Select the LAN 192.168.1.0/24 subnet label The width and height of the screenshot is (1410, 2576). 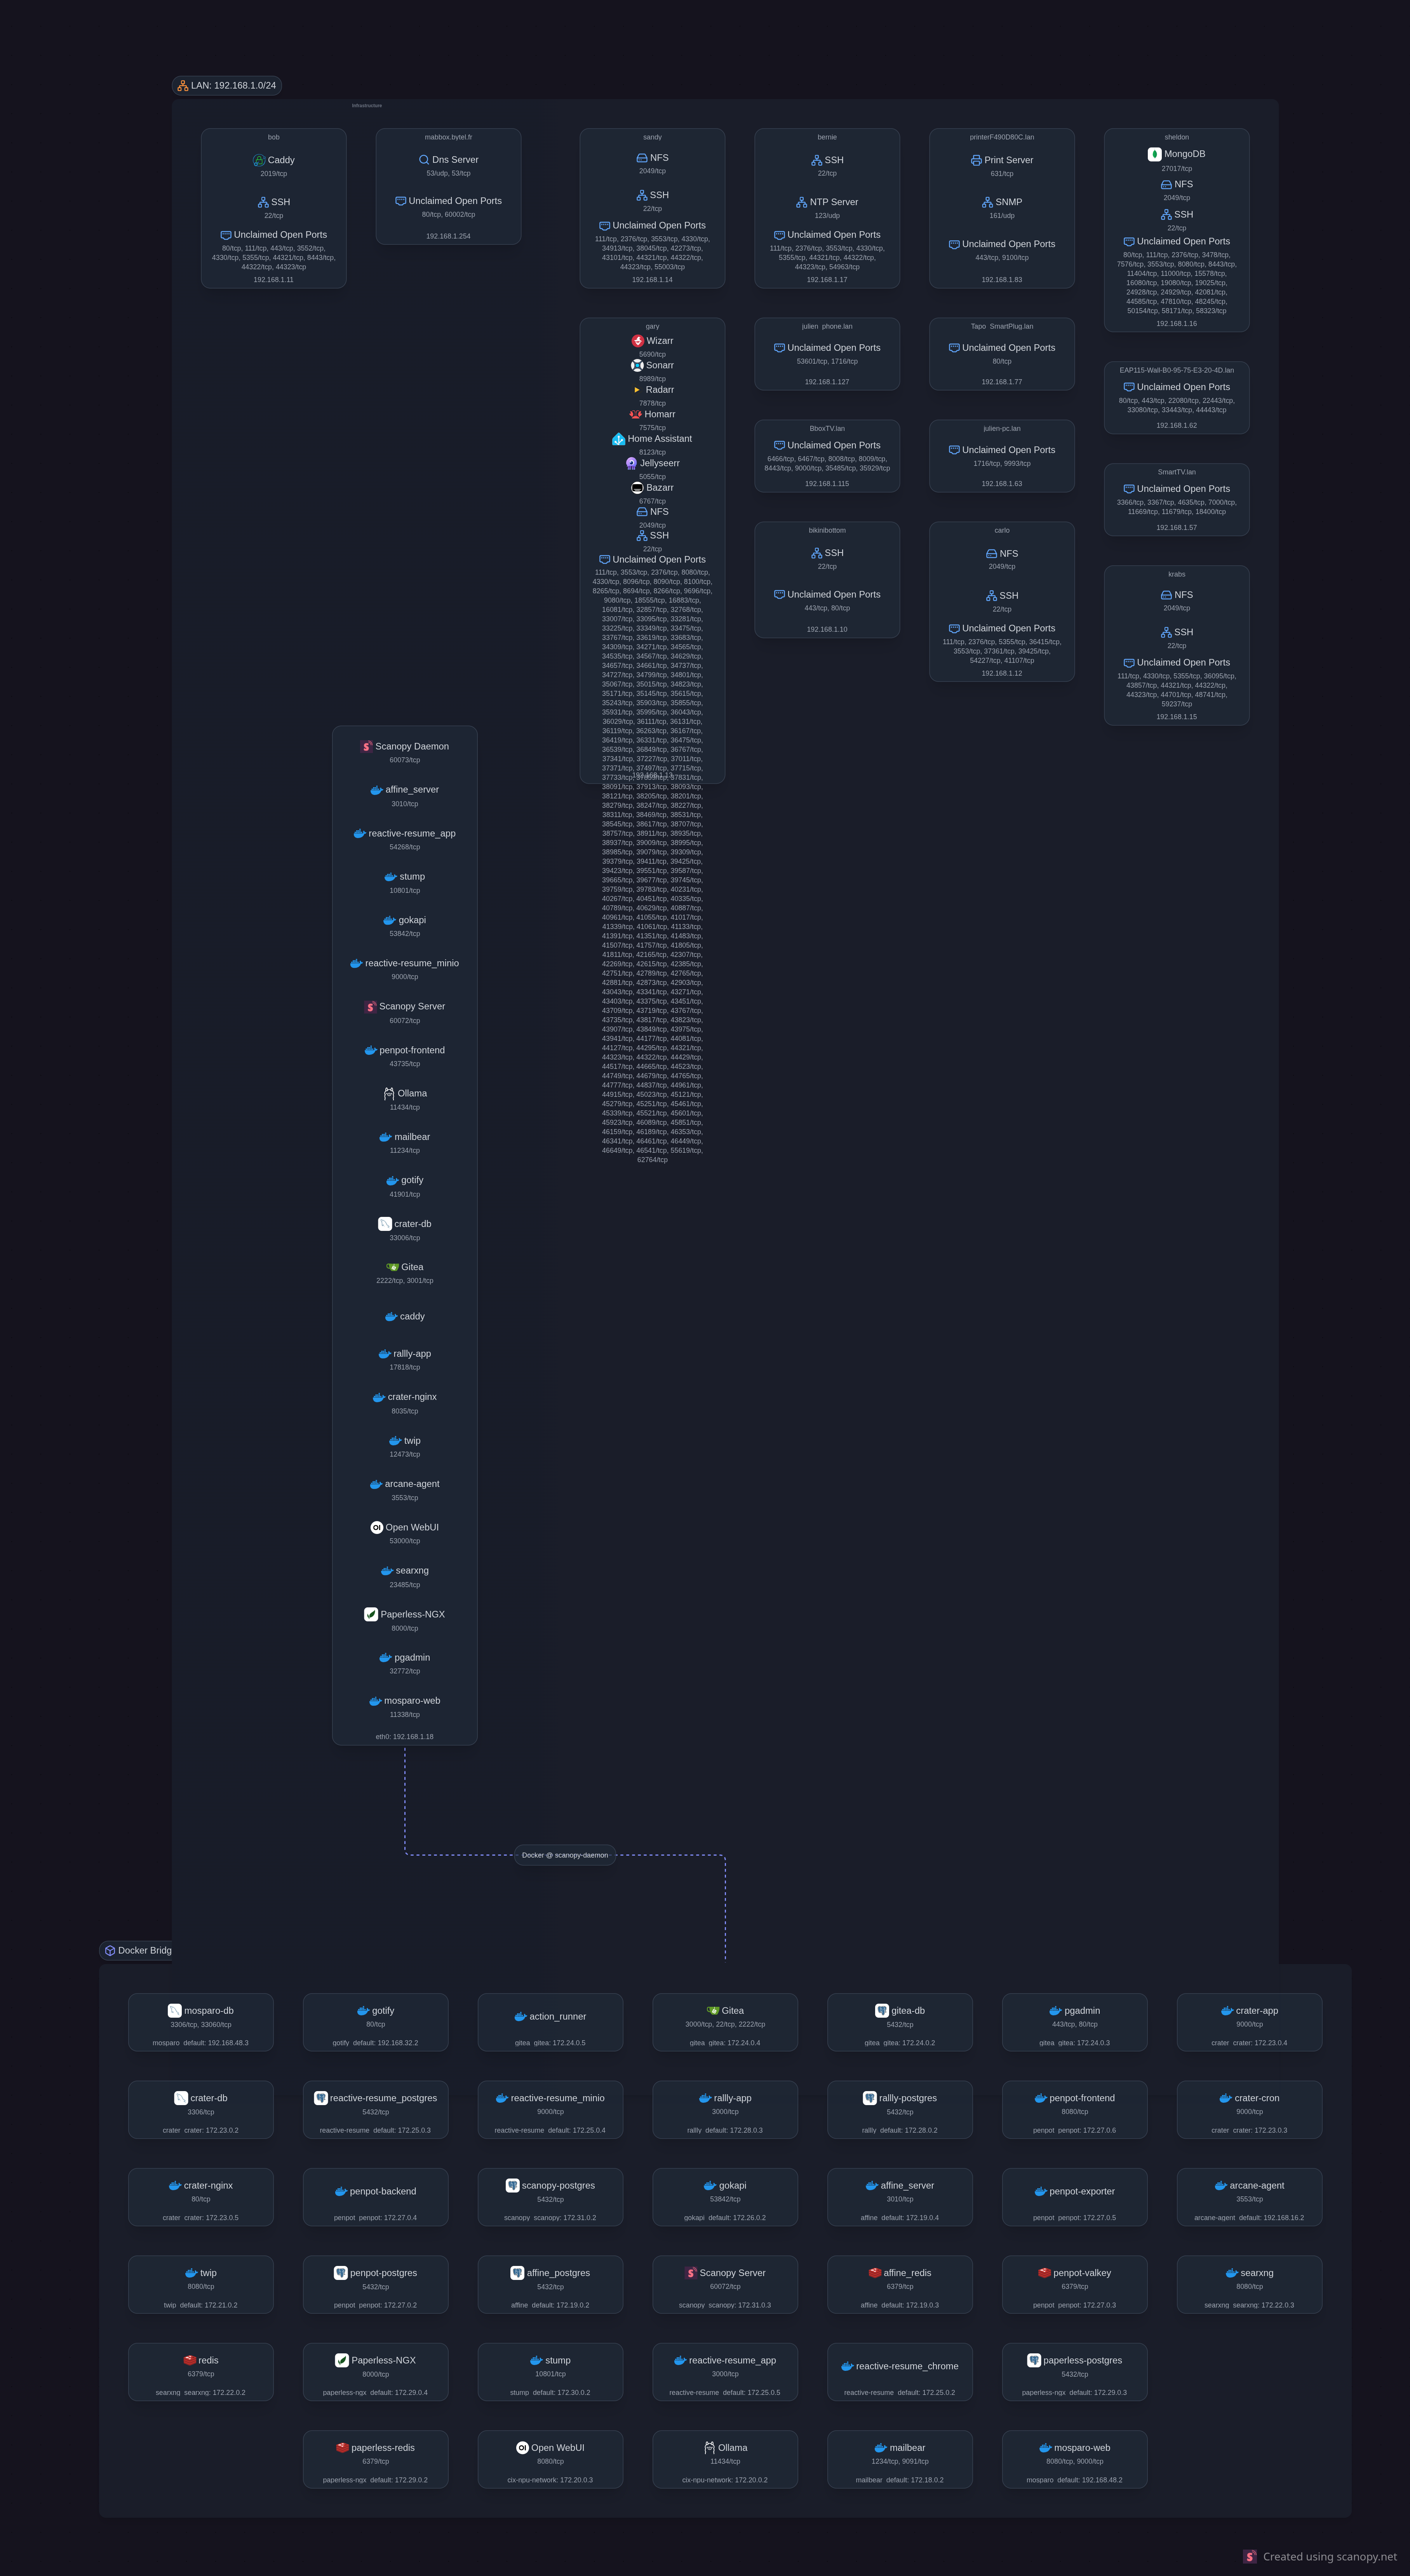(x=227, y=86)
